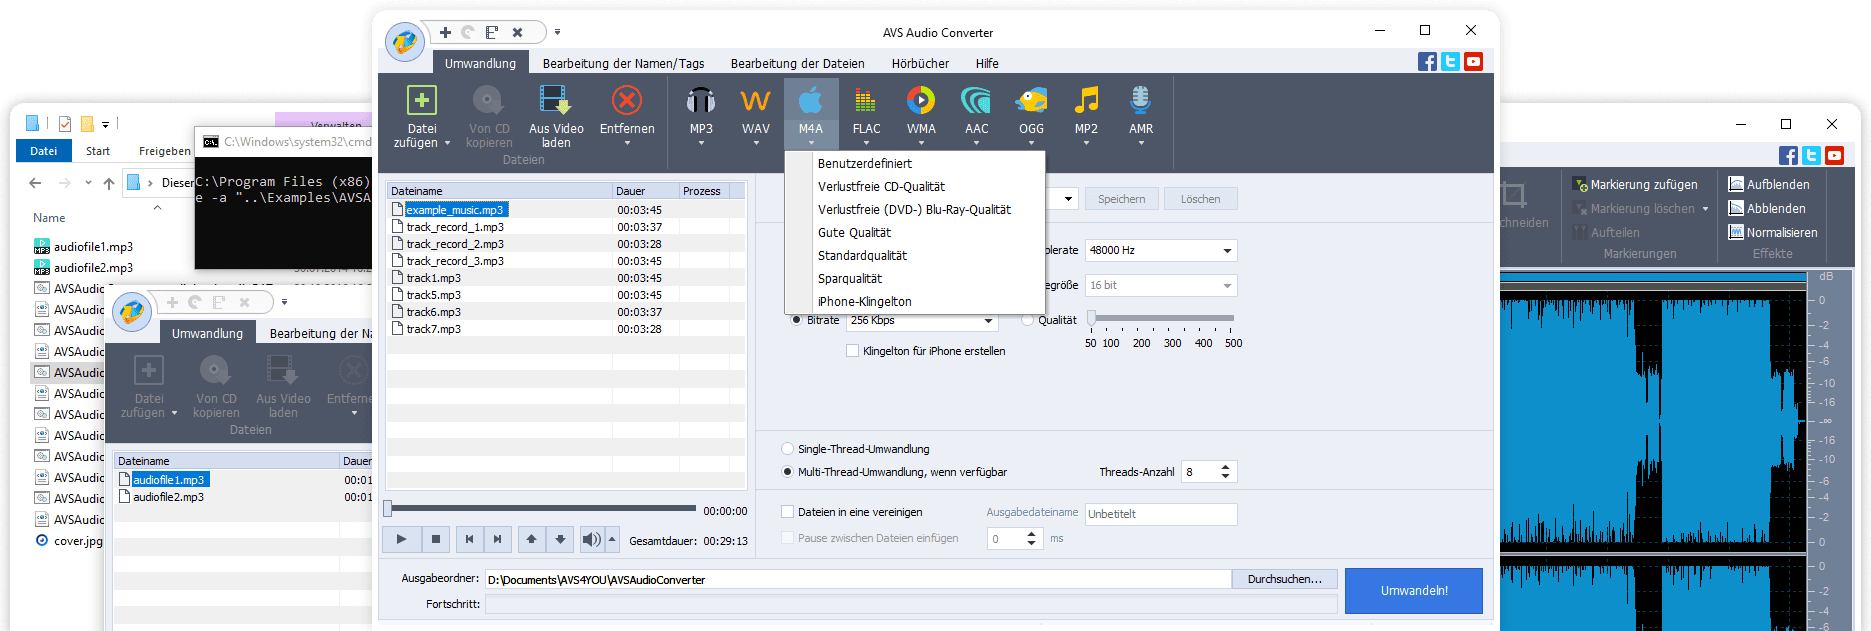
Task: Select Single-Thread-Umwandlung radio button
Action: (x=788, y=449)
